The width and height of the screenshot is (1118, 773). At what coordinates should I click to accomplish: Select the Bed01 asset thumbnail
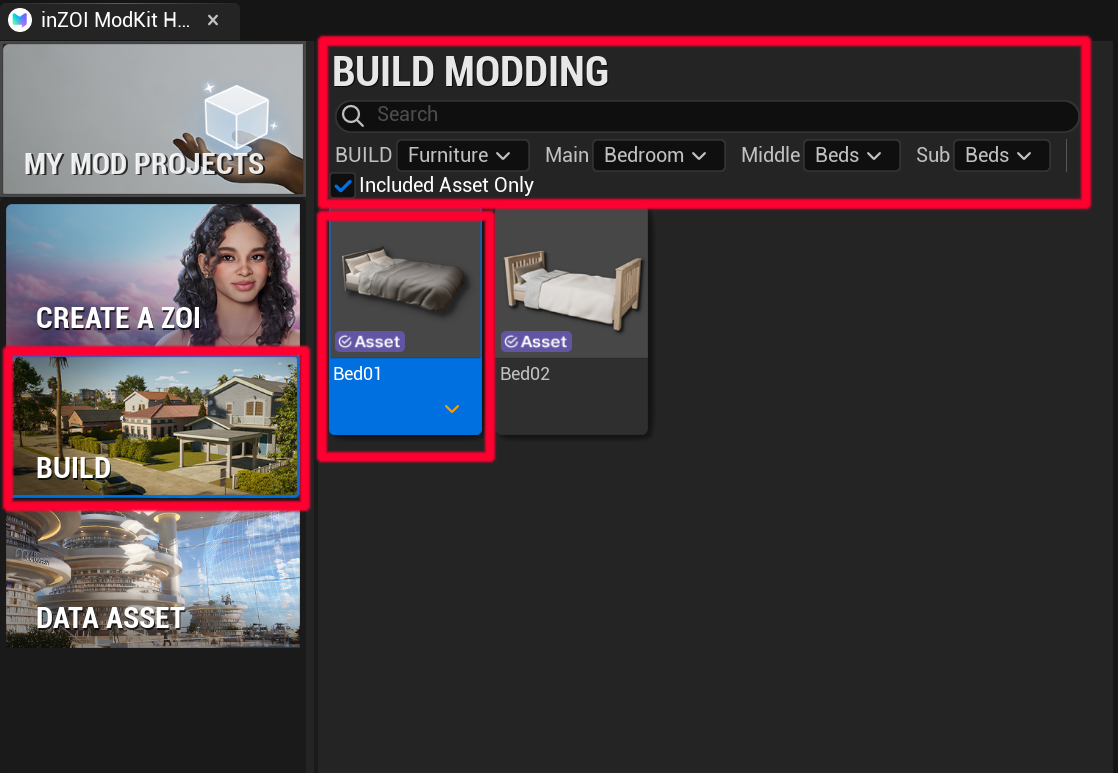click(x=406, y=287)
